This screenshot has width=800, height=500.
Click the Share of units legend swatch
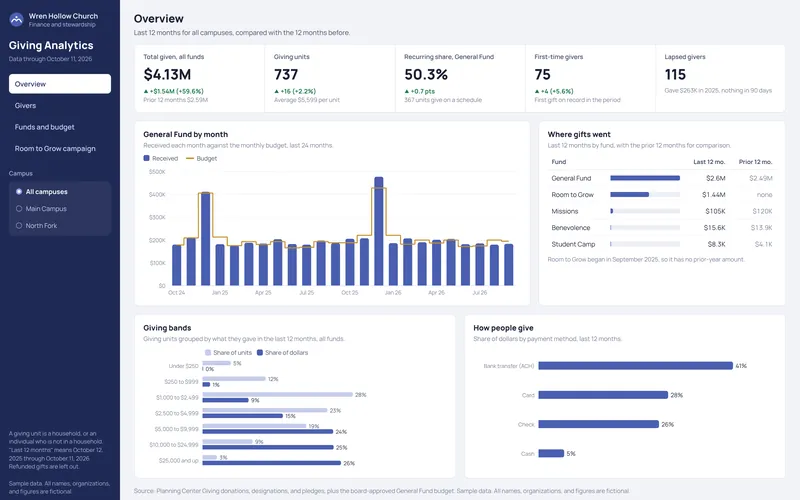[208, 353]
